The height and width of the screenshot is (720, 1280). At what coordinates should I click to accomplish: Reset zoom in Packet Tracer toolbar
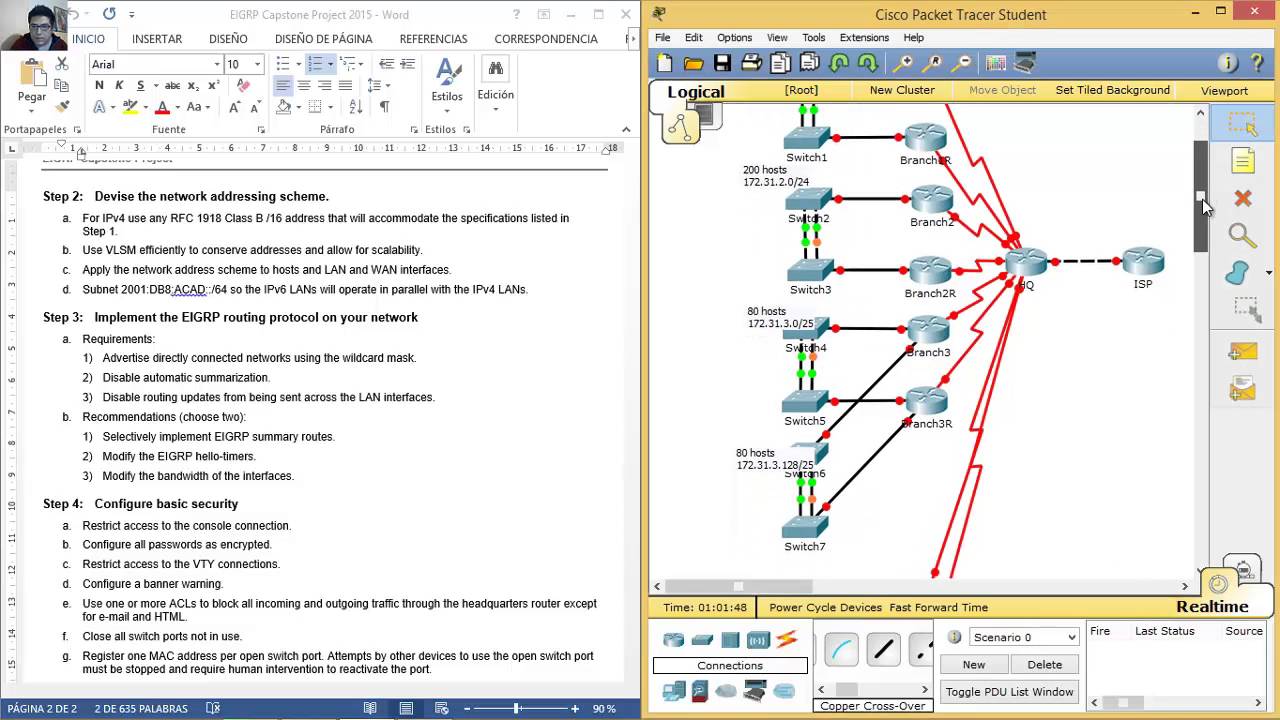click(932, 63)
